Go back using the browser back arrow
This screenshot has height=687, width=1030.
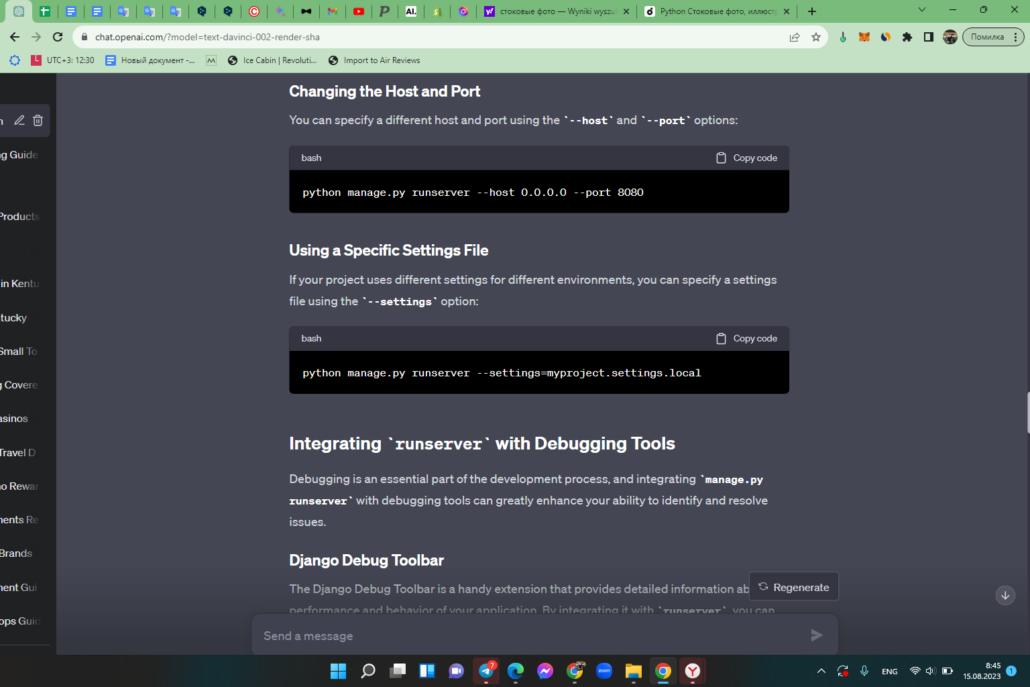point(14,37)
